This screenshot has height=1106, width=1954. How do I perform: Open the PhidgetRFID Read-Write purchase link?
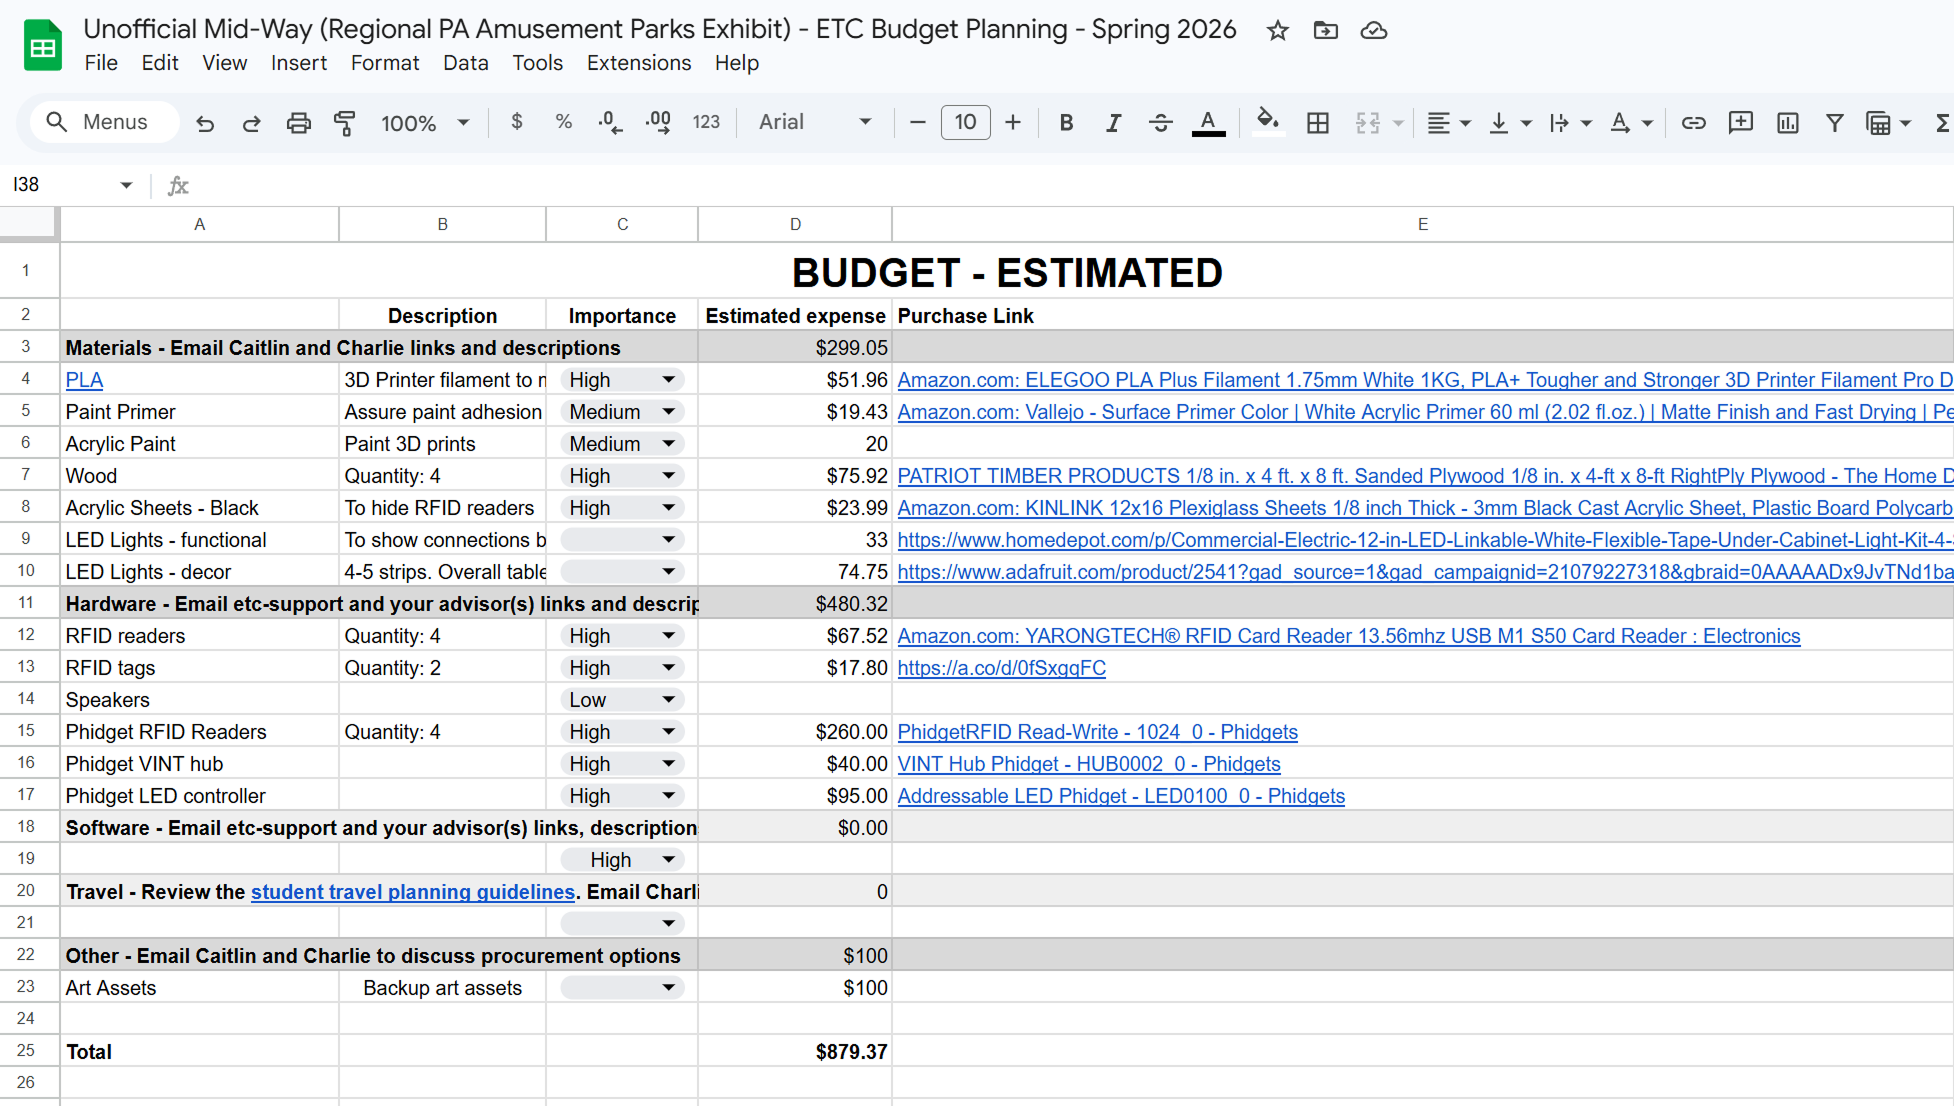click(x=1097, y=732)
